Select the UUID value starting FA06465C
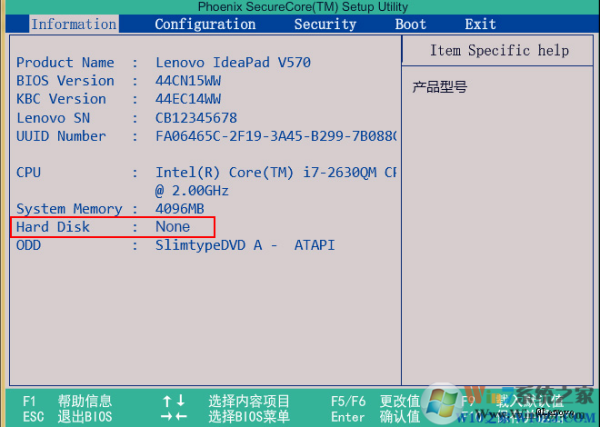 276,136
